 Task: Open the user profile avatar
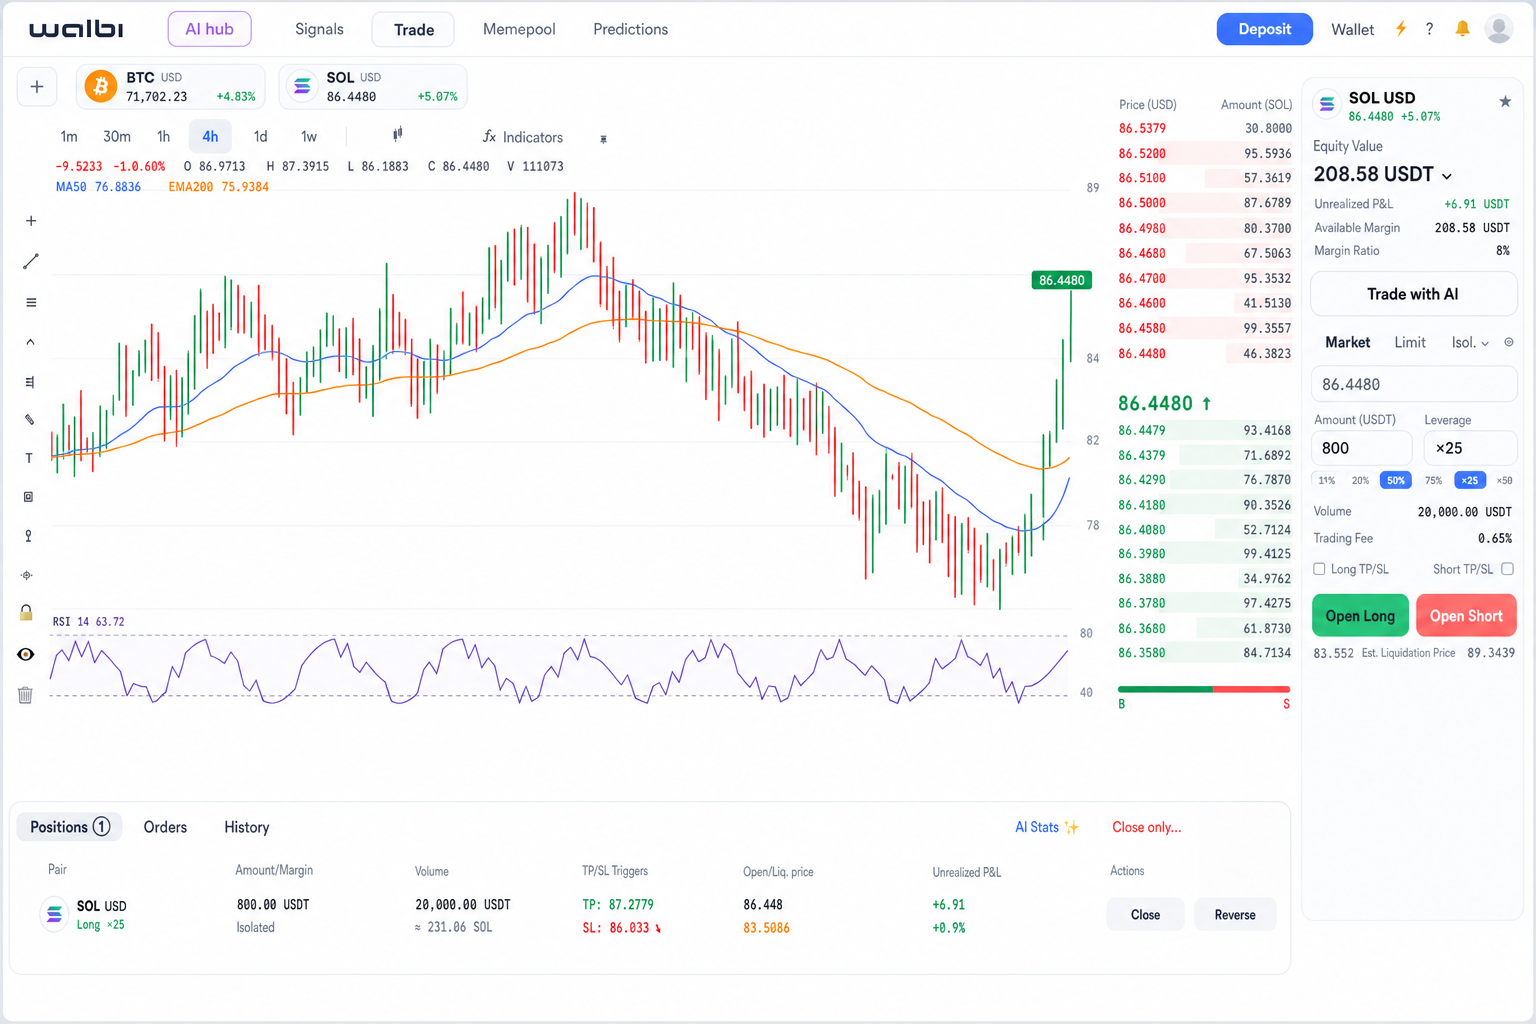pyautogui.click(x=1498, y=29)
